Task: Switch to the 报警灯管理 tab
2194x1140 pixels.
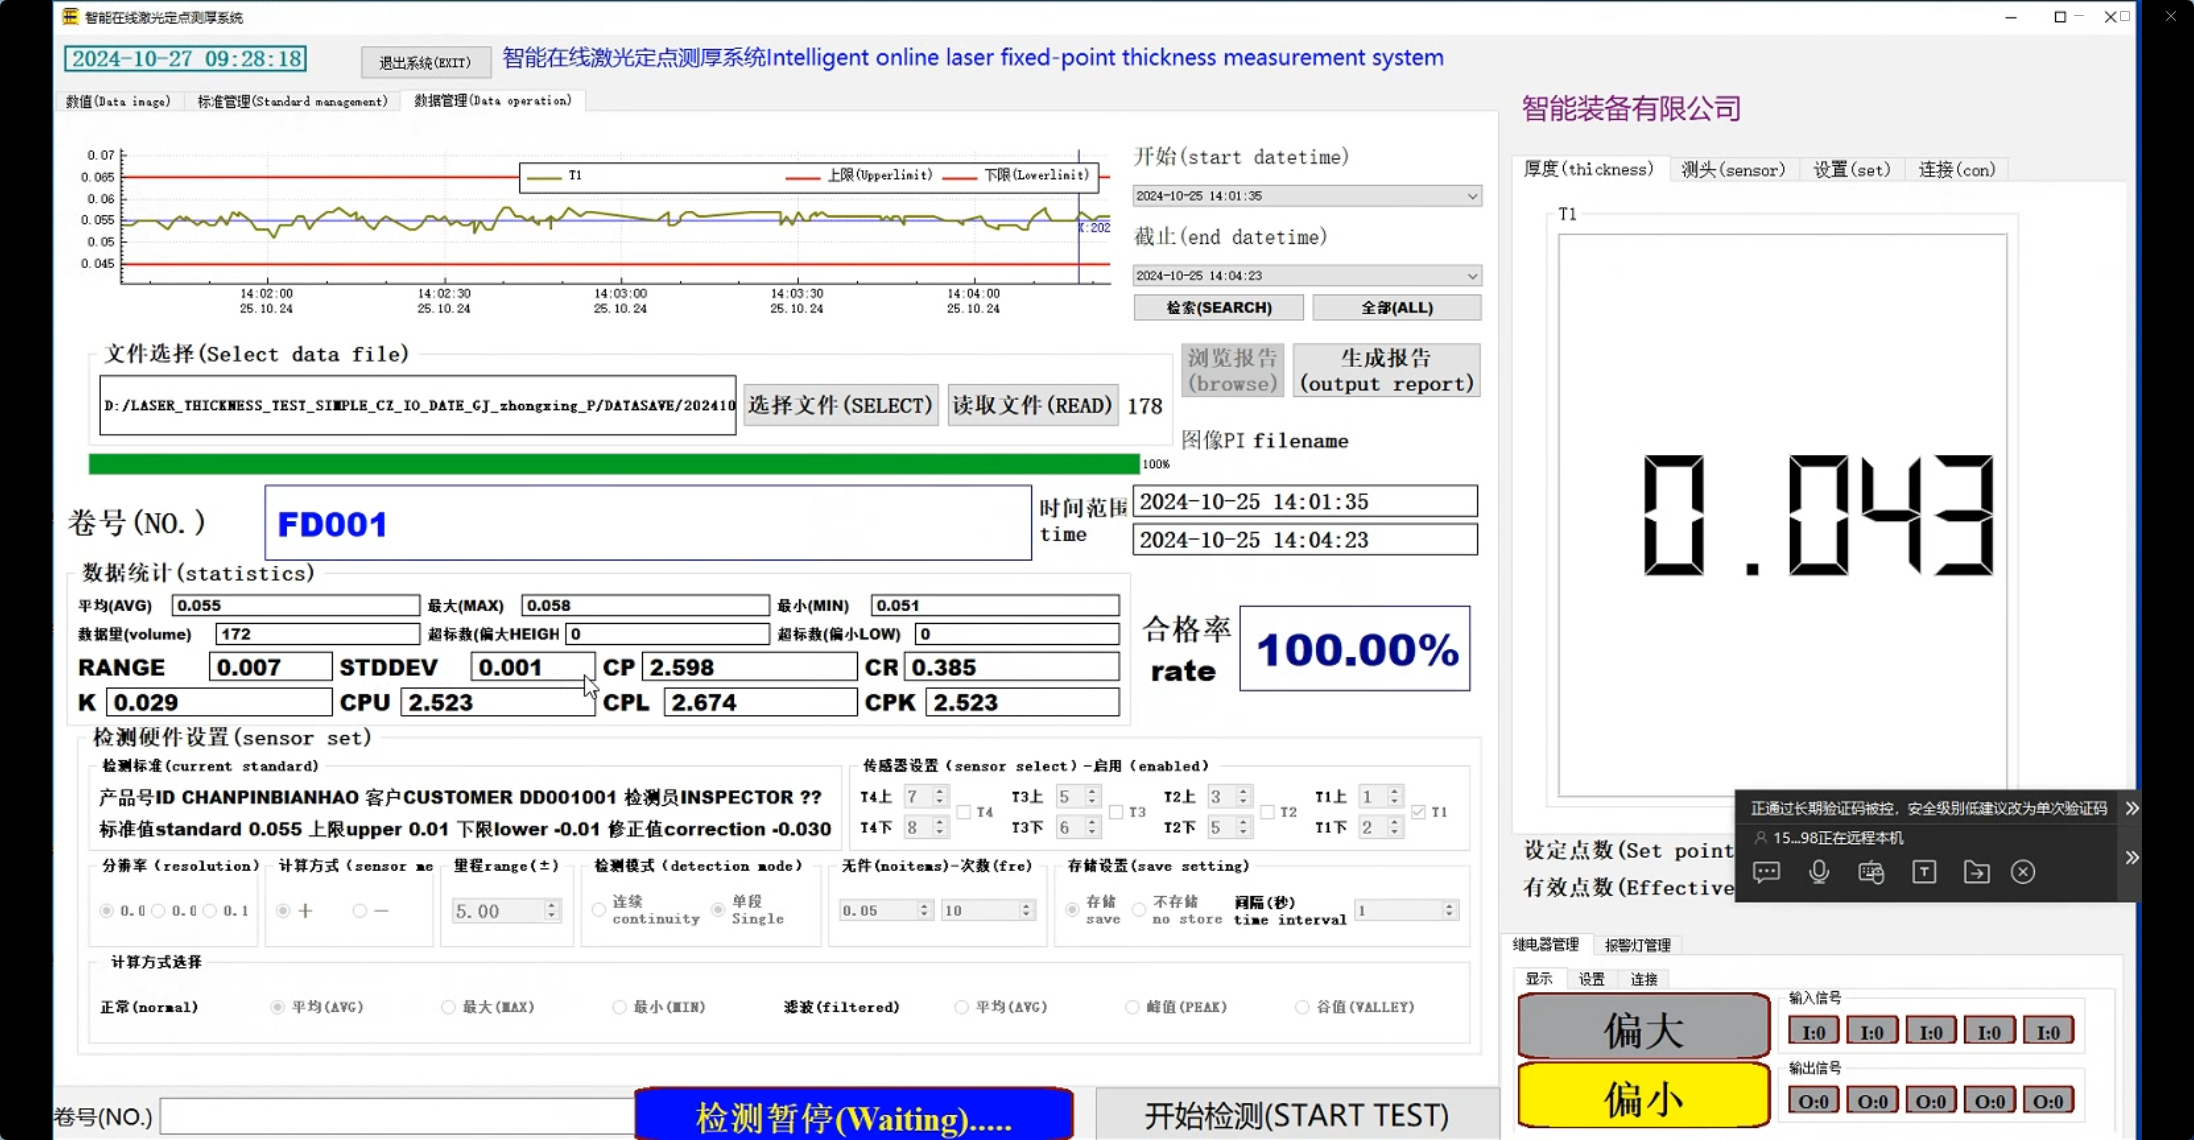Action: click(x=1638, y=945)
